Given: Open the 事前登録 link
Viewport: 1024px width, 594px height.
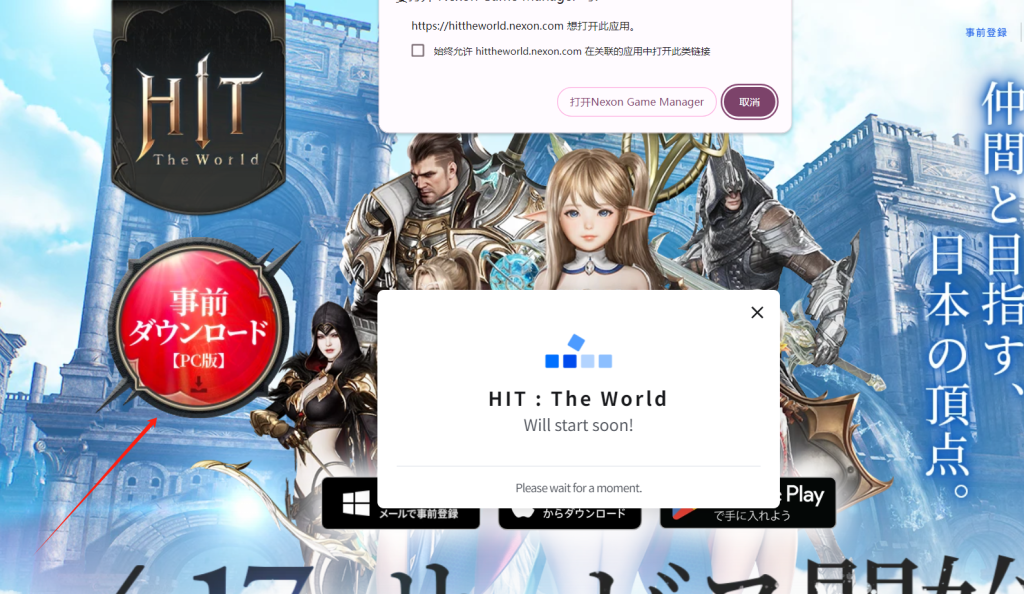Looking at the screenshot, I should coord(985,33).
